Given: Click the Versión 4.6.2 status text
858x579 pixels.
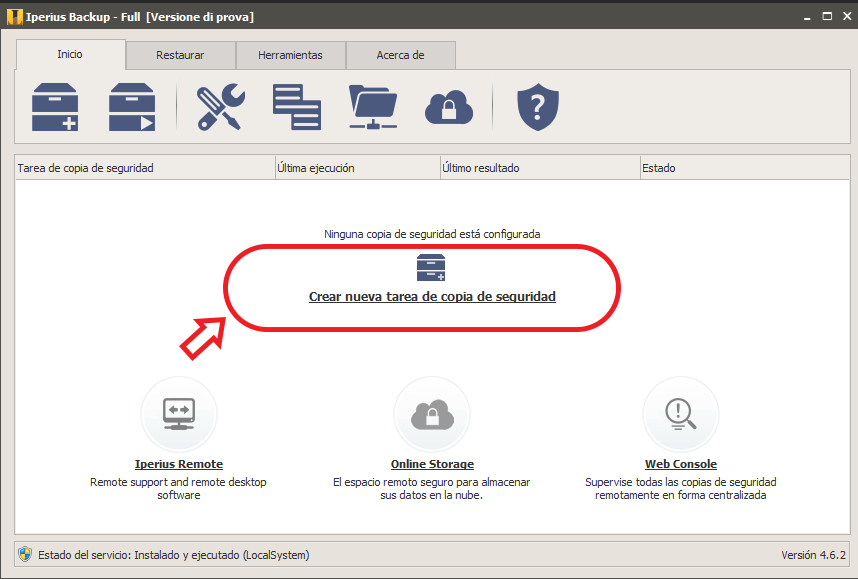Looking at the screenshot, I should click(x=813, y=555).
